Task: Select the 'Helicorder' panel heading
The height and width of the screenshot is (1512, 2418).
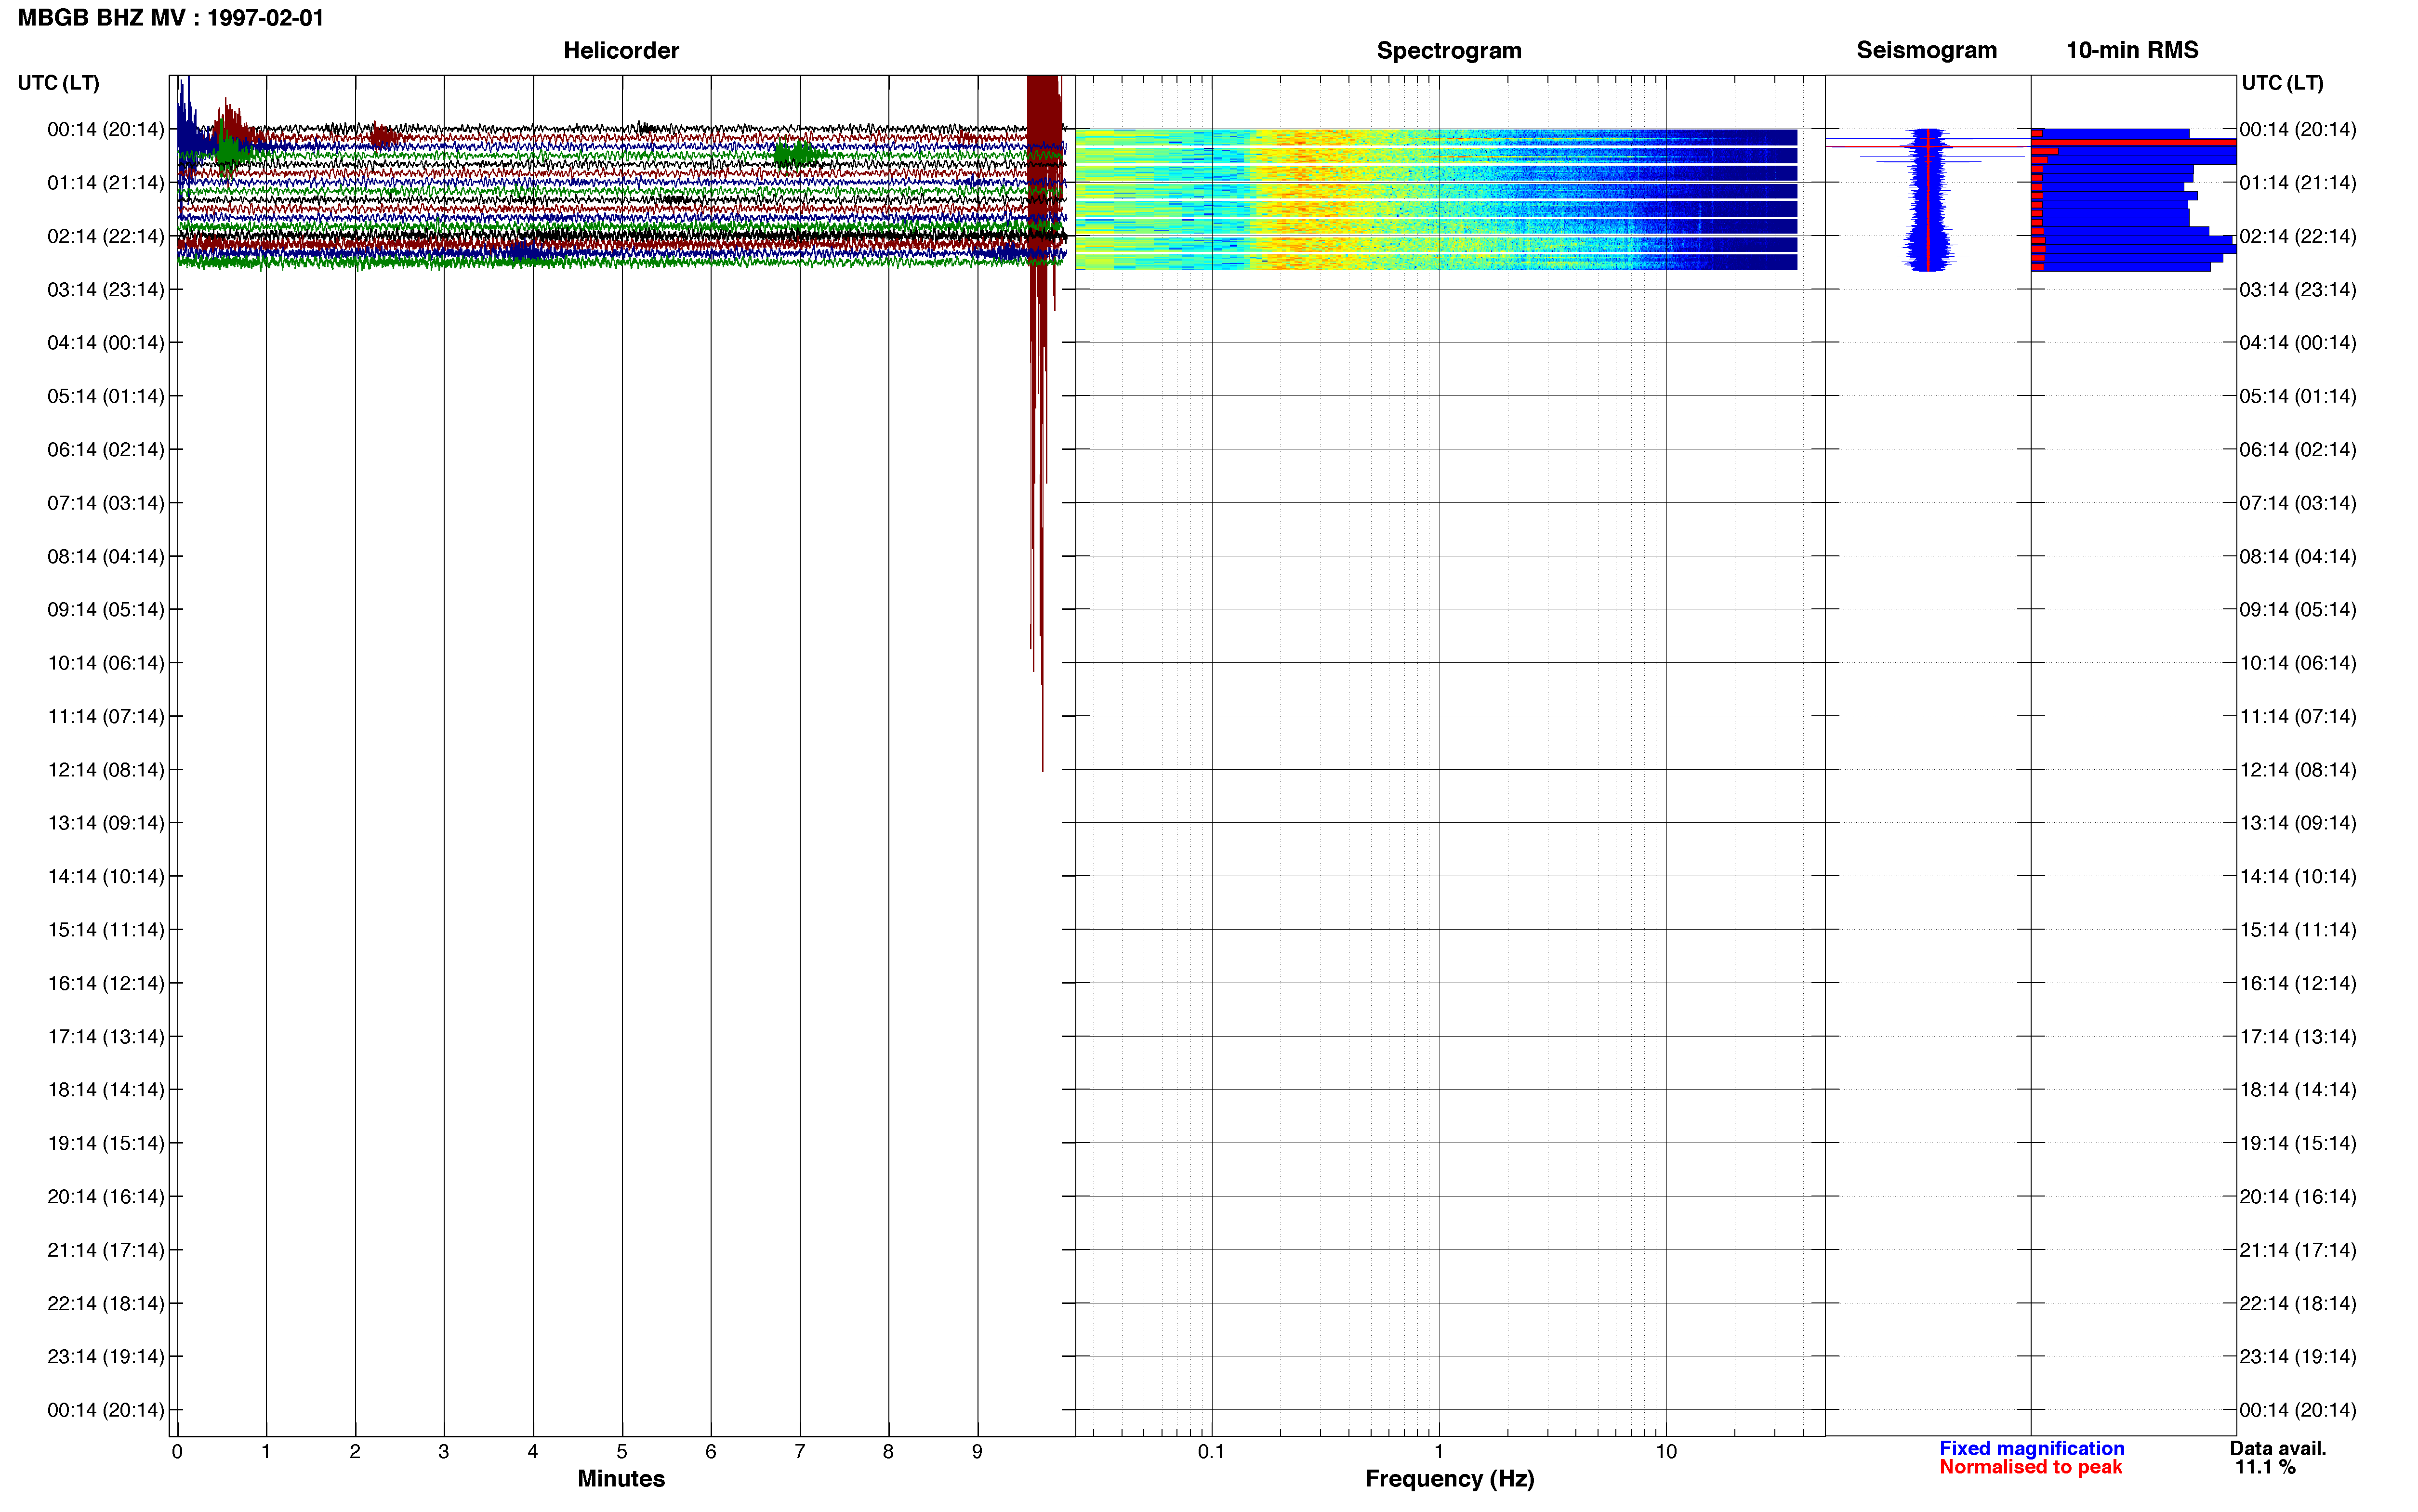Action: (x=621, y=50)
